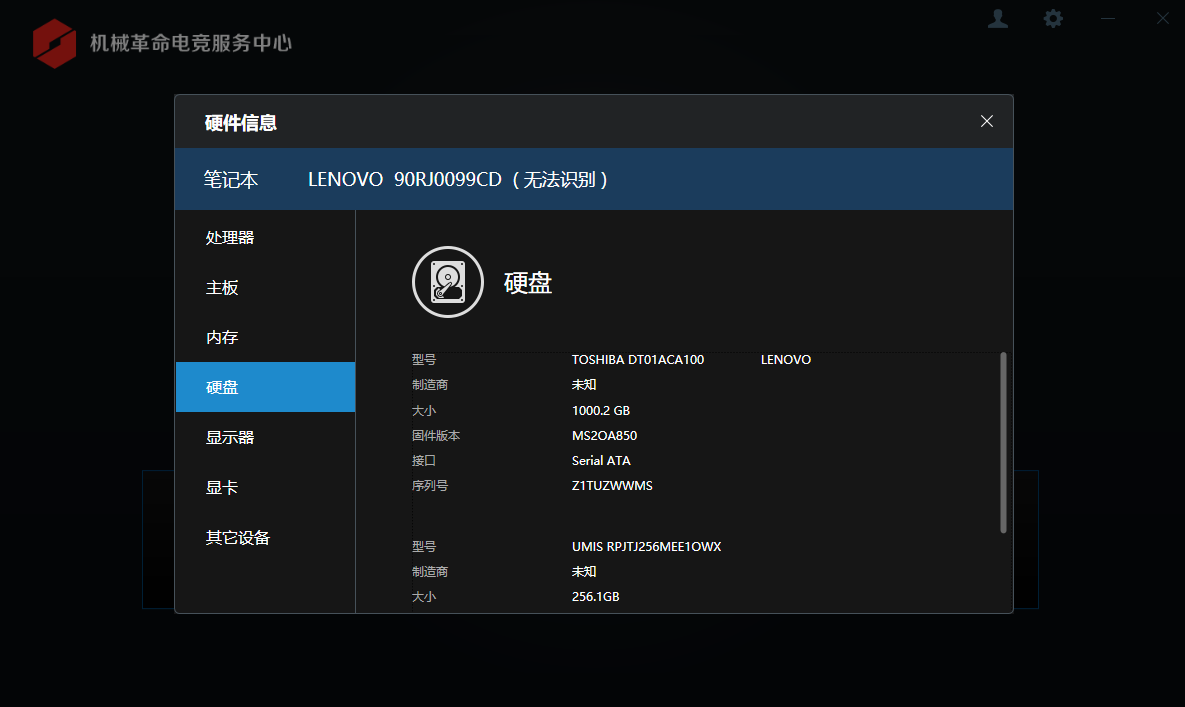Click the 笔记本 label in header
The height and width of the screenshot is (707, 1185).
[x=231, y=179]
